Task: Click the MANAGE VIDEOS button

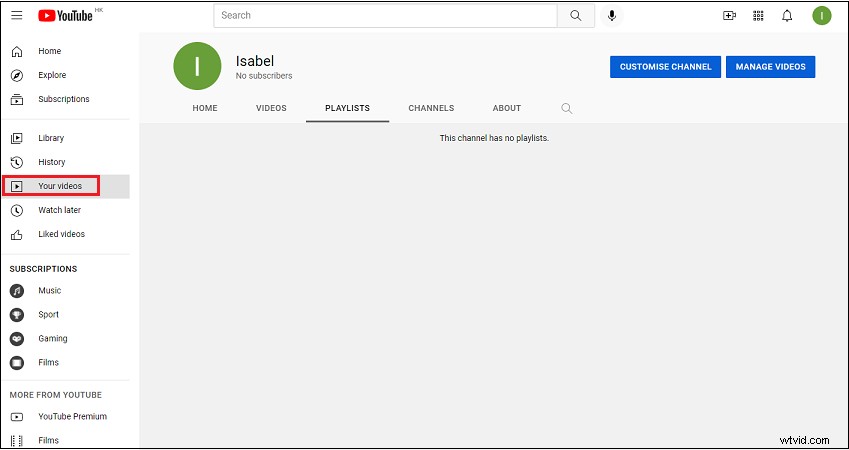Action: [770, 67]
